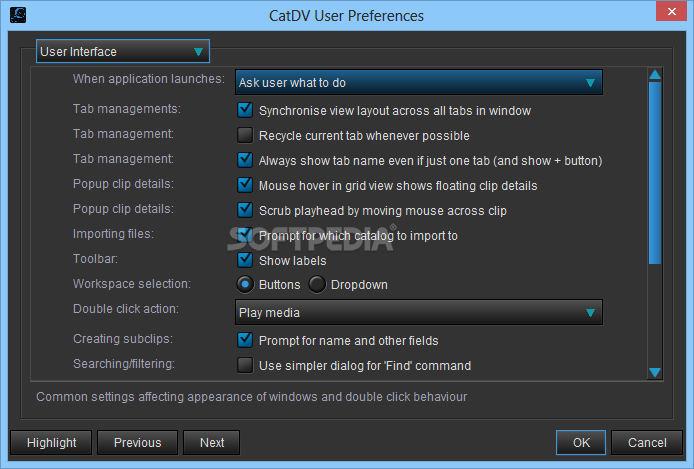Click the 'When application launches:' label

tap(149, 79)
